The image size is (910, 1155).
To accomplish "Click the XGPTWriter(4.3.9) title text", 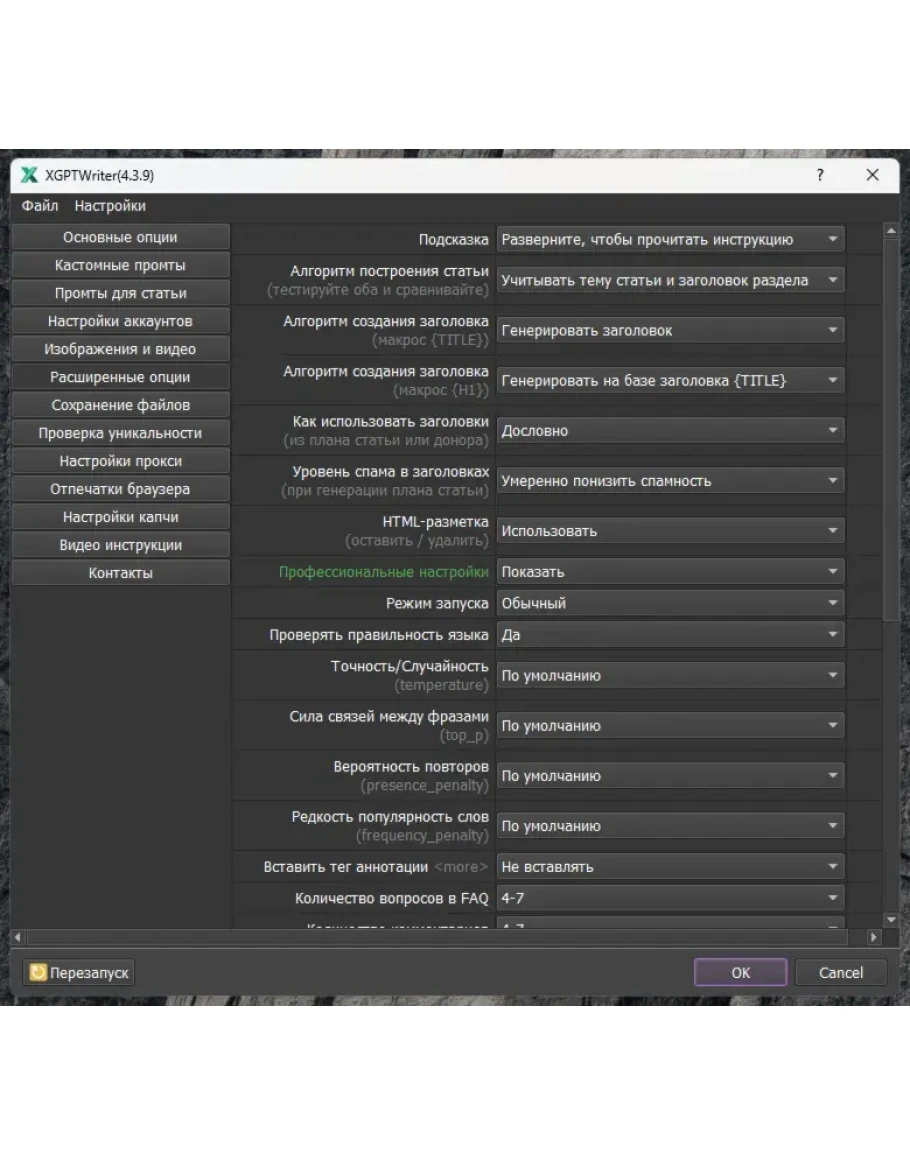I will pos(99,175).
